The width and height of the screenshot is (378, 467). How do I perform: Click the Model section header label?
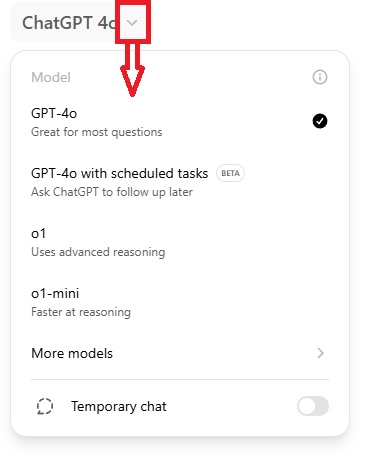[x=51, y=77]
